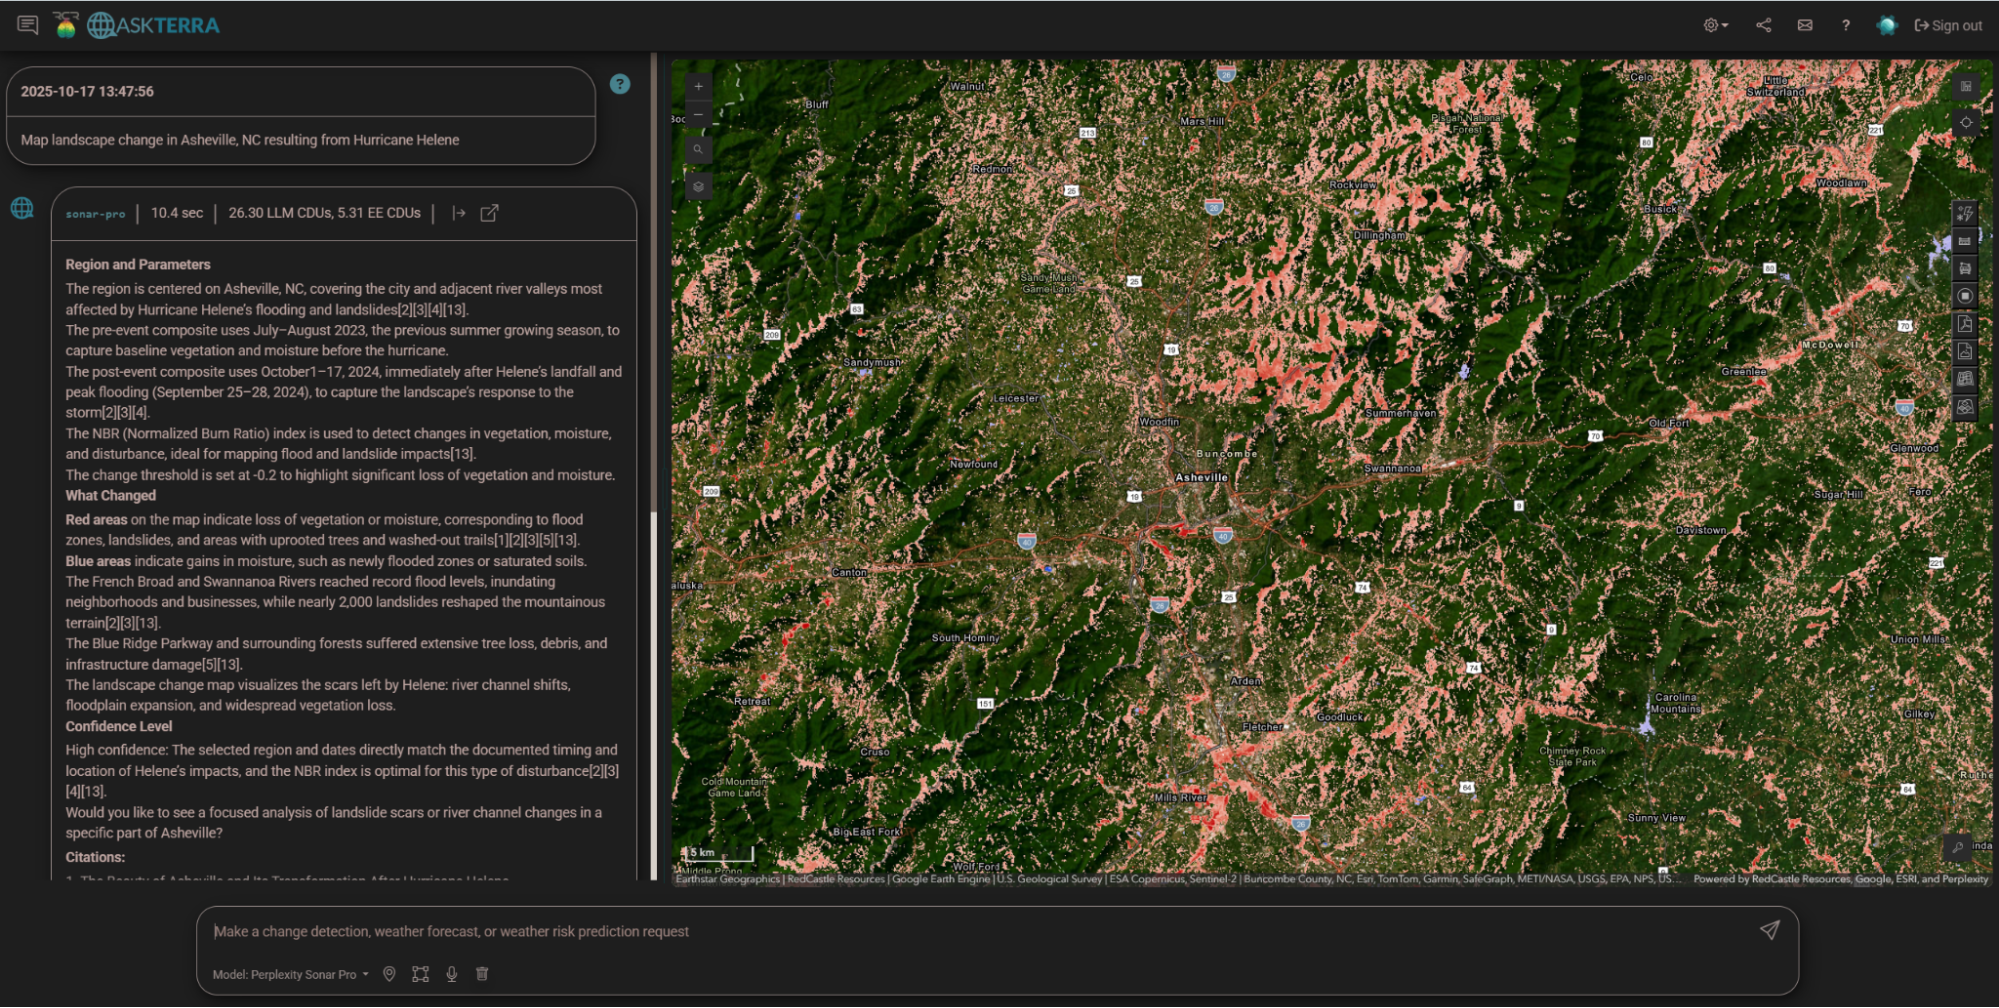
Task: Expand the settings gear dropdown
Action: pos(1715,26)
